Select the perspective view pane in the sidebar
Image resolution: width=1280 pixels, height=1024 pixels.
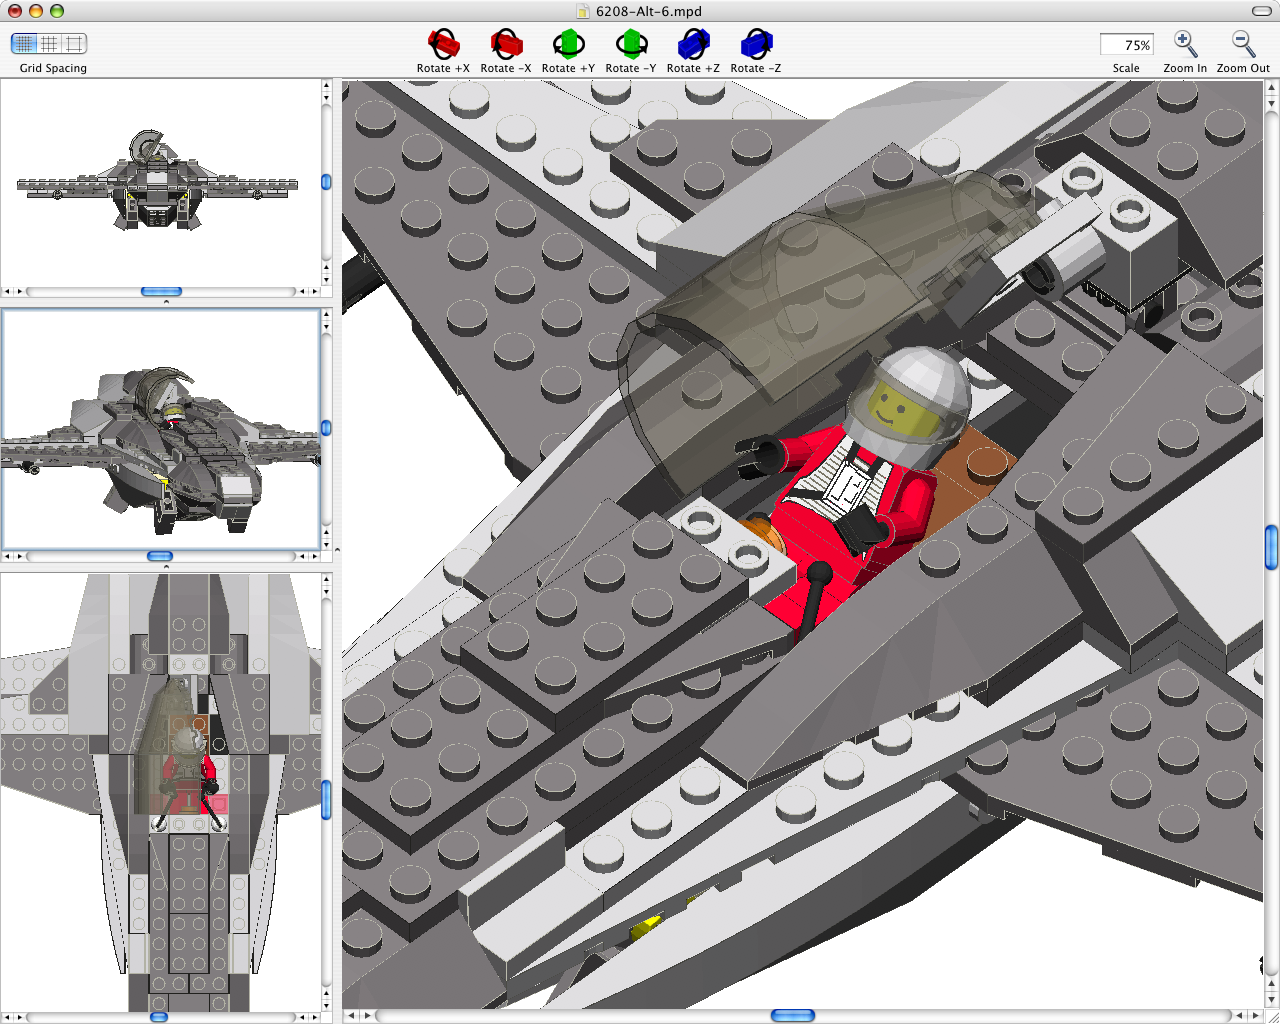click(x=162, y=430)
